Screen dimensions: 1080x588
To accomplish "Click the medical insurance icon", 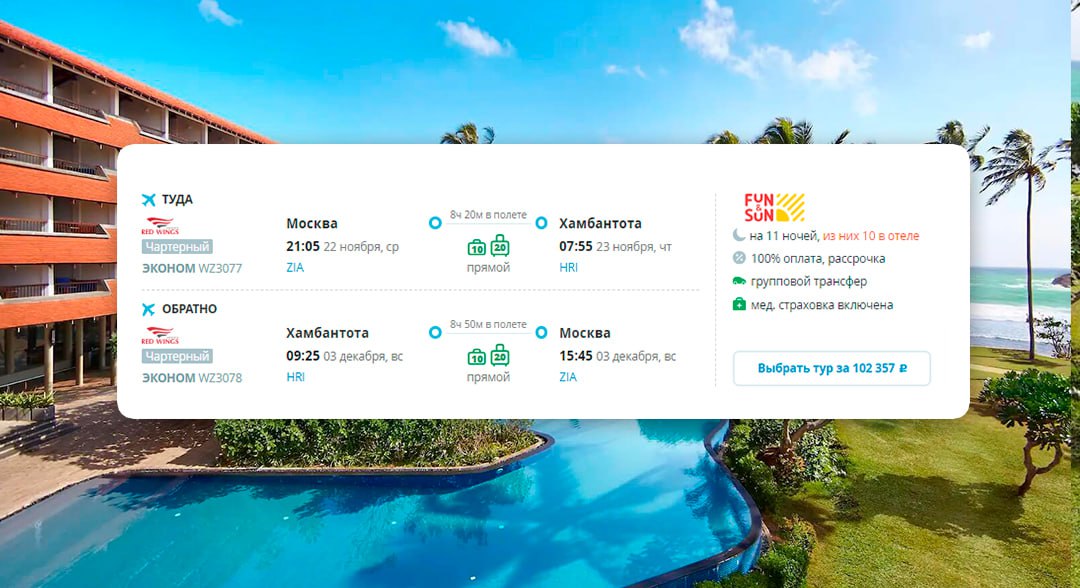I will coord(739,304).
